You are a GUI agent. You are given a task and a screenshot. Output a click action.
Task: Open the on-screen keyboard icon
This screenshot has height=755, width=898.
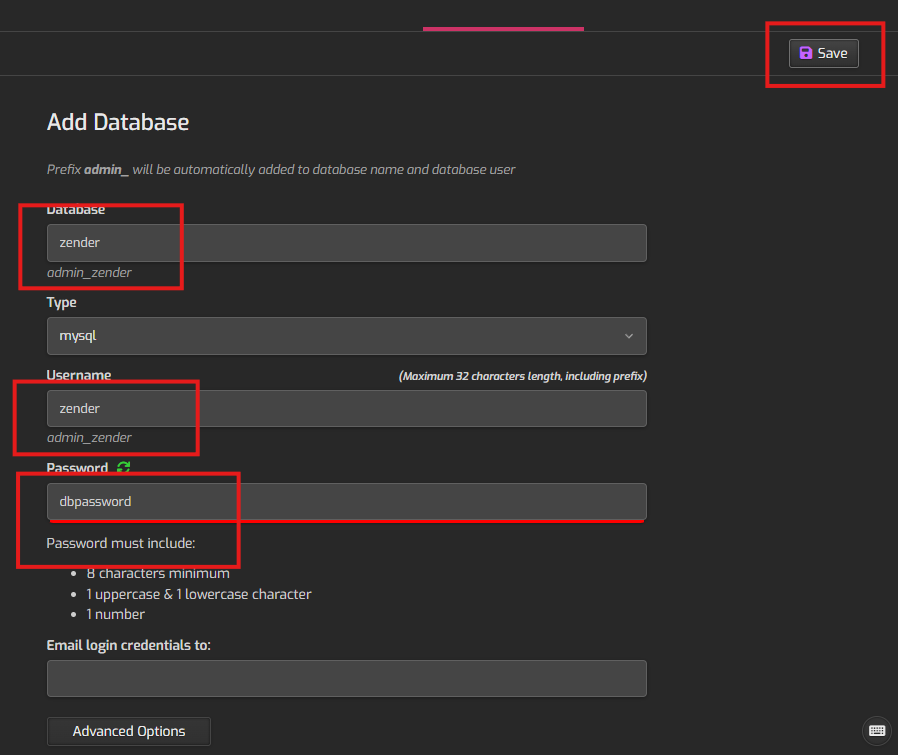(x=876, y=729)
